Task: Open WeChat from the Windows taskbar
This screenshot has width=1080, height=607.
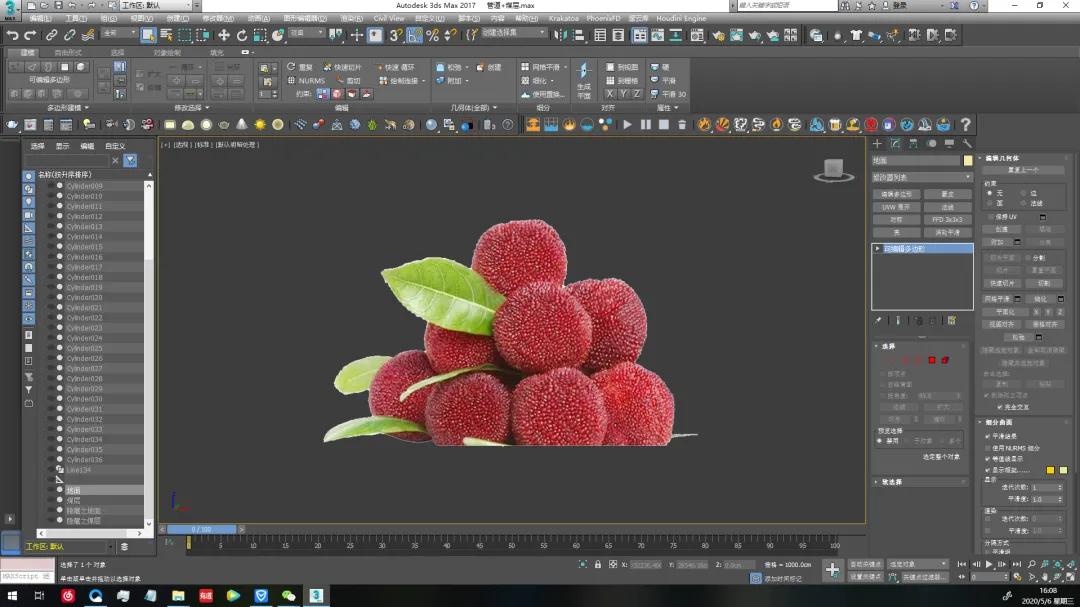Action: tap(288, 596)
